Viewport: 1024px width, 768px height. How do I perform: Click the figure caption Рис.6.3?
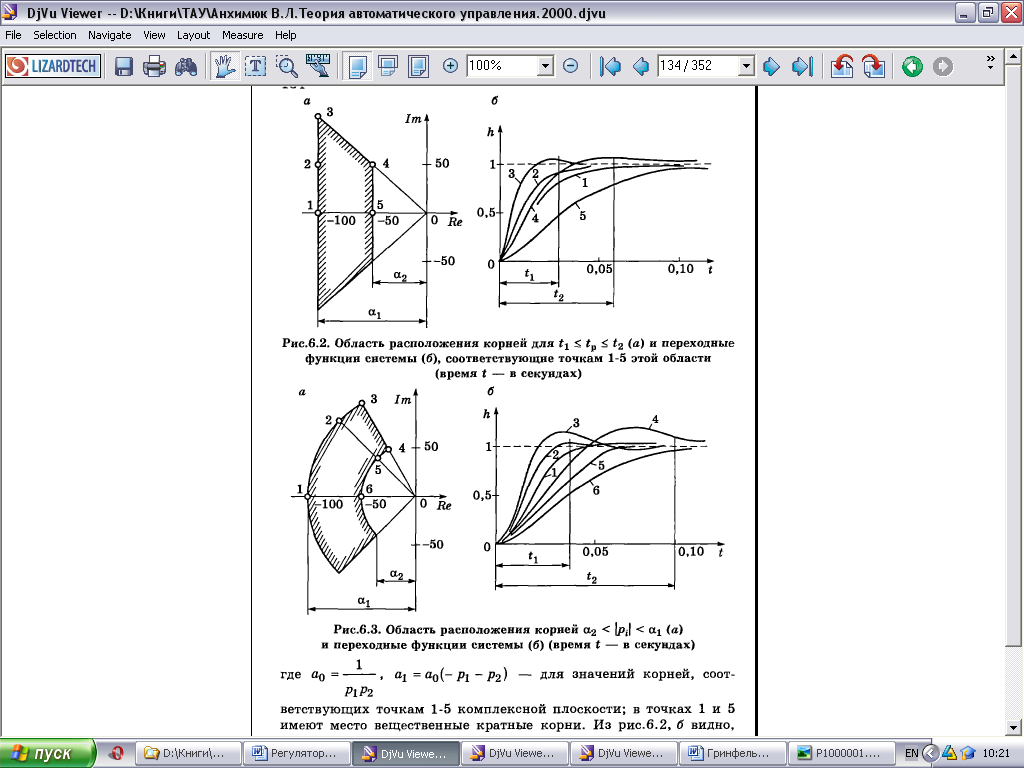click(508, 637)
